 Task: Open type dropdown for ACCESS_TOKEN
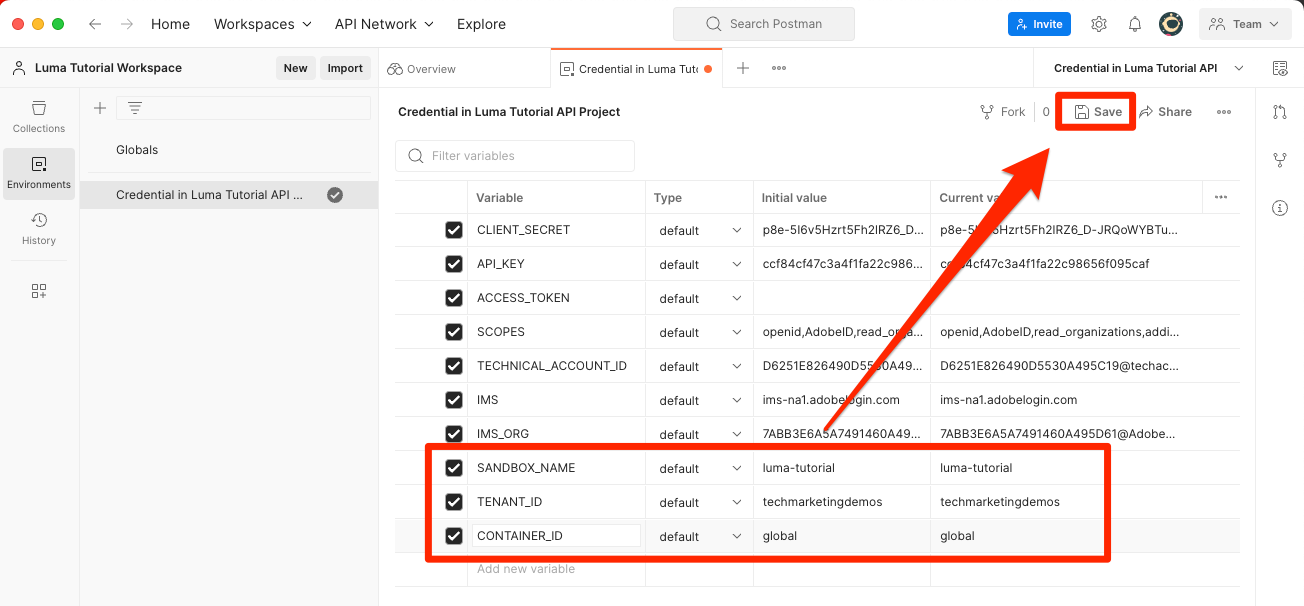point(700,298)
